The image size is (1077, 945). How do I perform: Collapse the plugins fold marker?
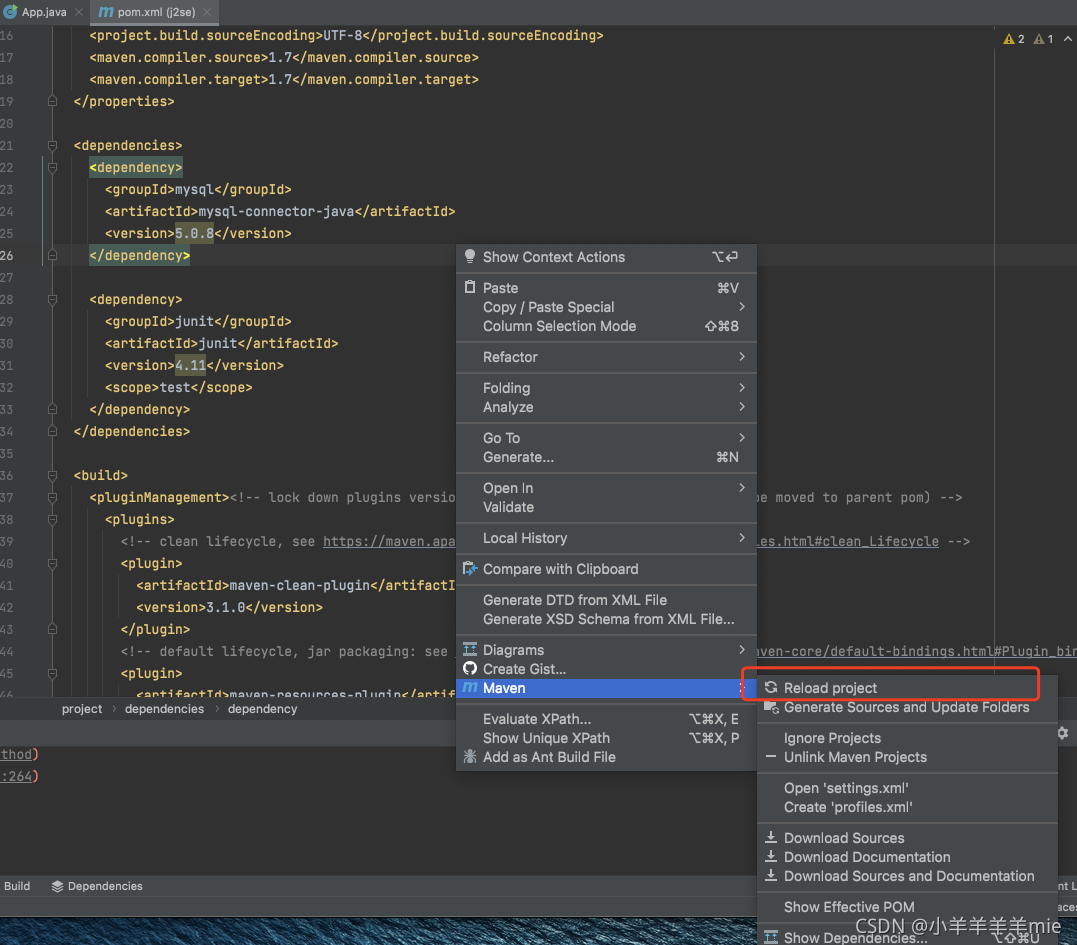[x=52, y=519]
